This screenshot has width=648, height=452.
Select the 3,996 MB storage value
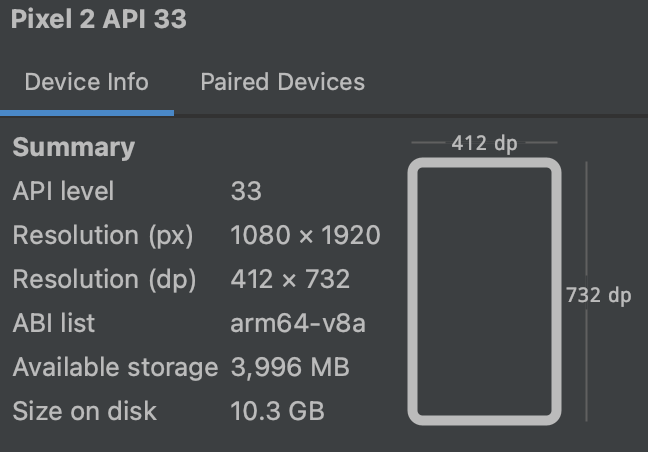coord(290,367)
